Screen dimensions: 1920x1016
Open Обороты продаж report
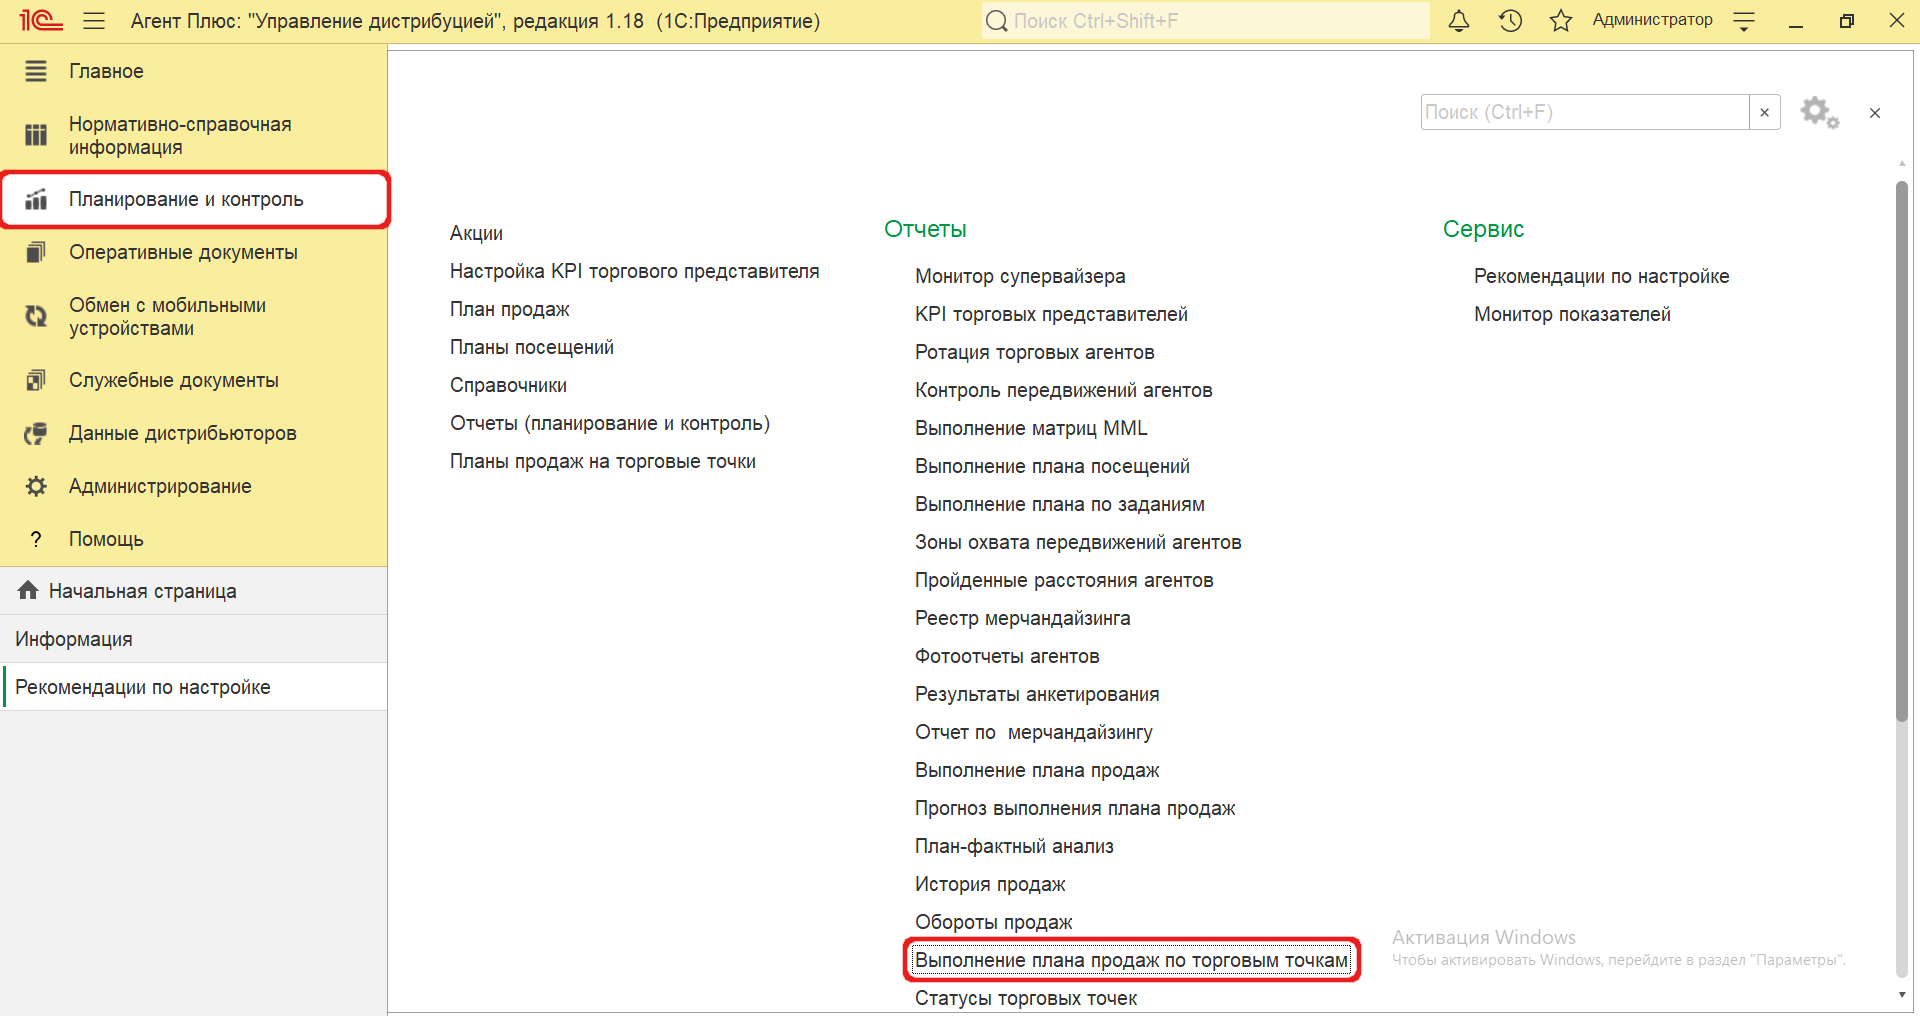(x=994, y=922)
